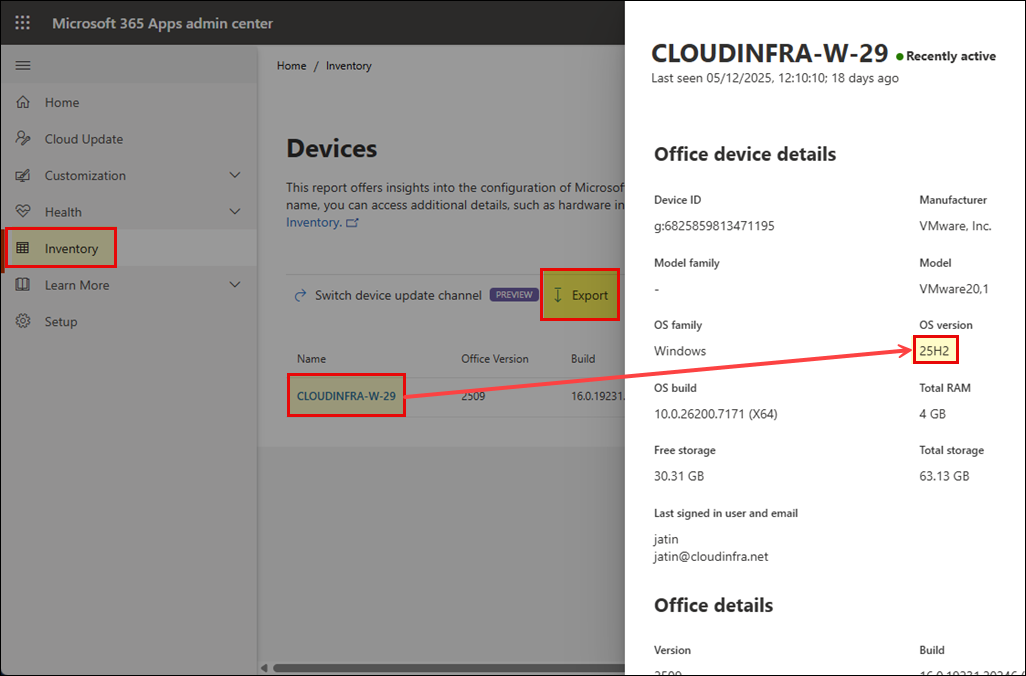Click the Setup gear icon
Viewport: 1026px width, 676px height.
pos(22,321)
